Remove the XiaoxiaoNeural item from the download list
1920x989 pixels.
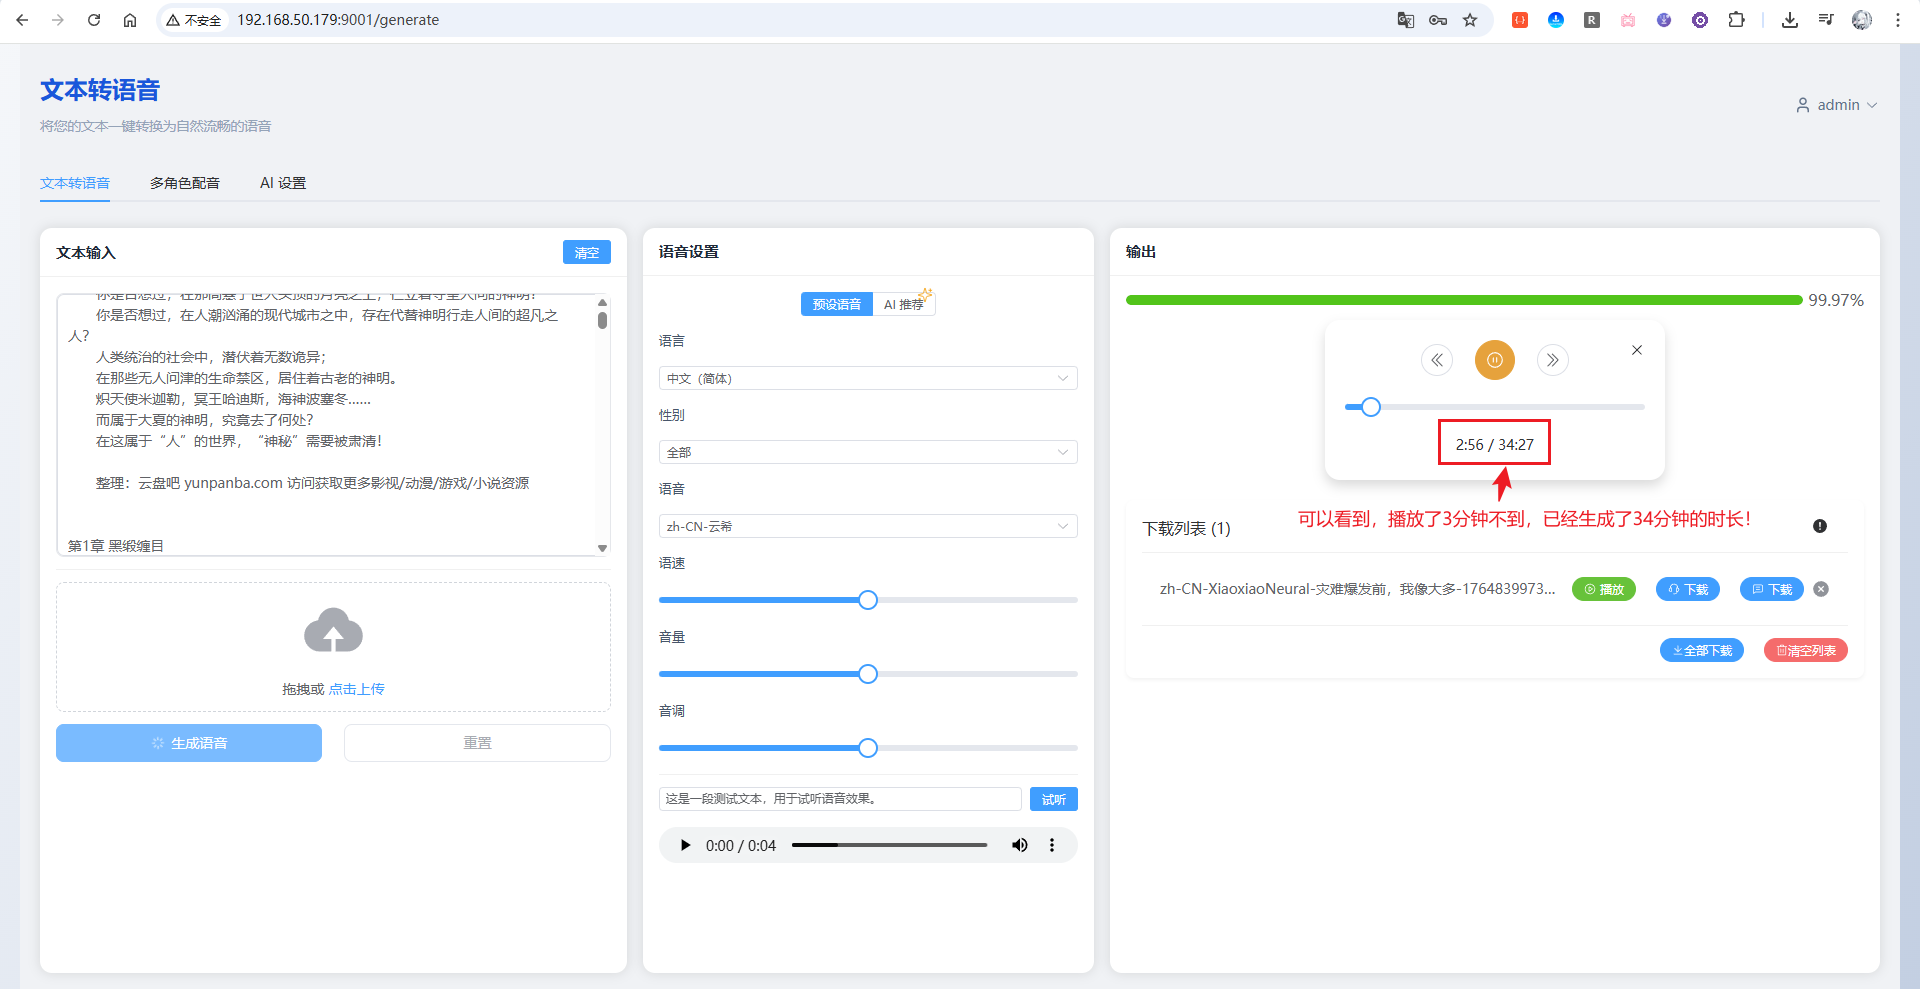(1821, 589)
